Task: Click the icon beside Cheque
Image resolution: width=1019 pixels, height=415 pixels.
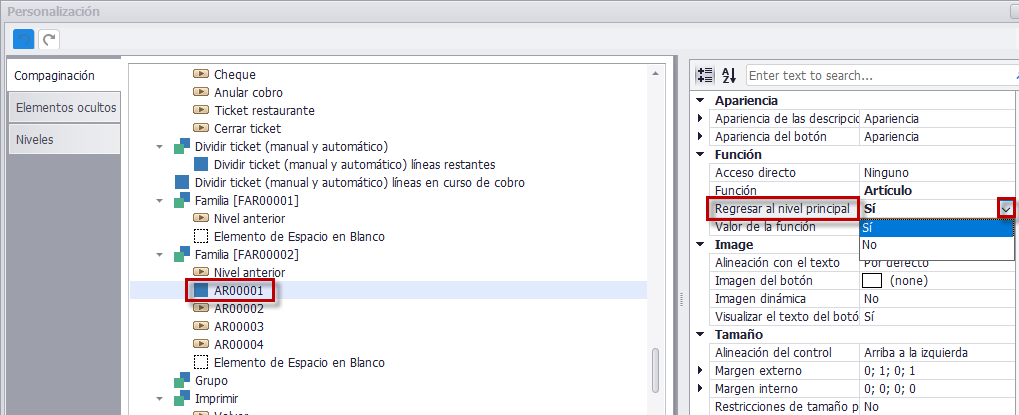Action: coord(201,75)
